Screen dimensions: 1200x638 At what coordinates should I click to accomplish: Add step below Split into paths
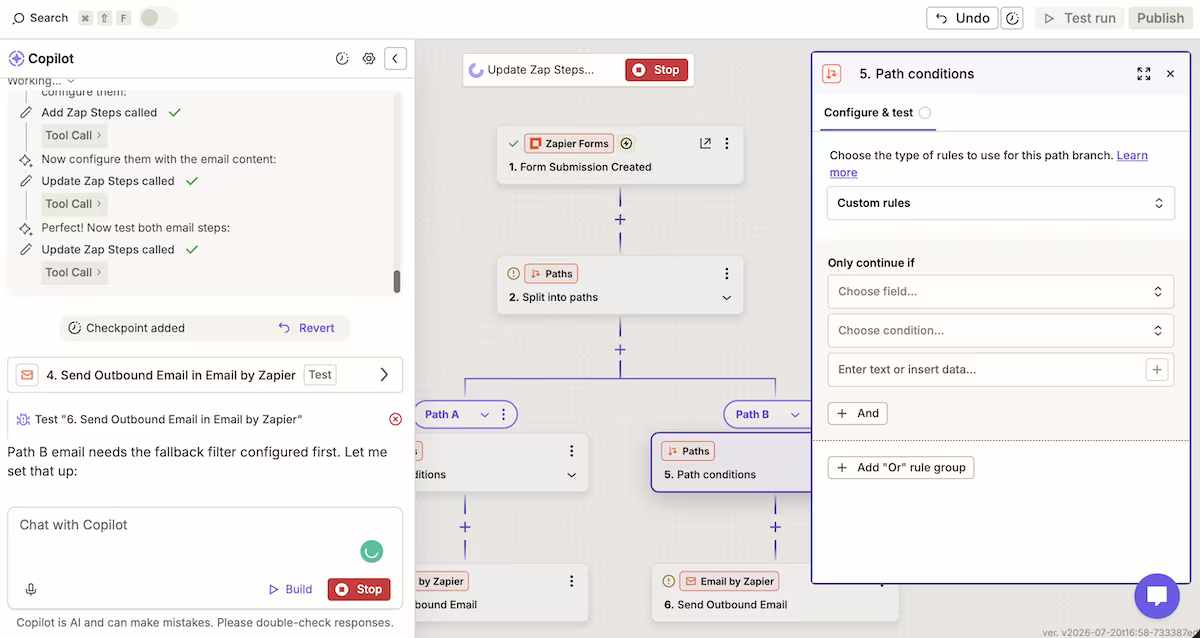(x=620, y=349)
